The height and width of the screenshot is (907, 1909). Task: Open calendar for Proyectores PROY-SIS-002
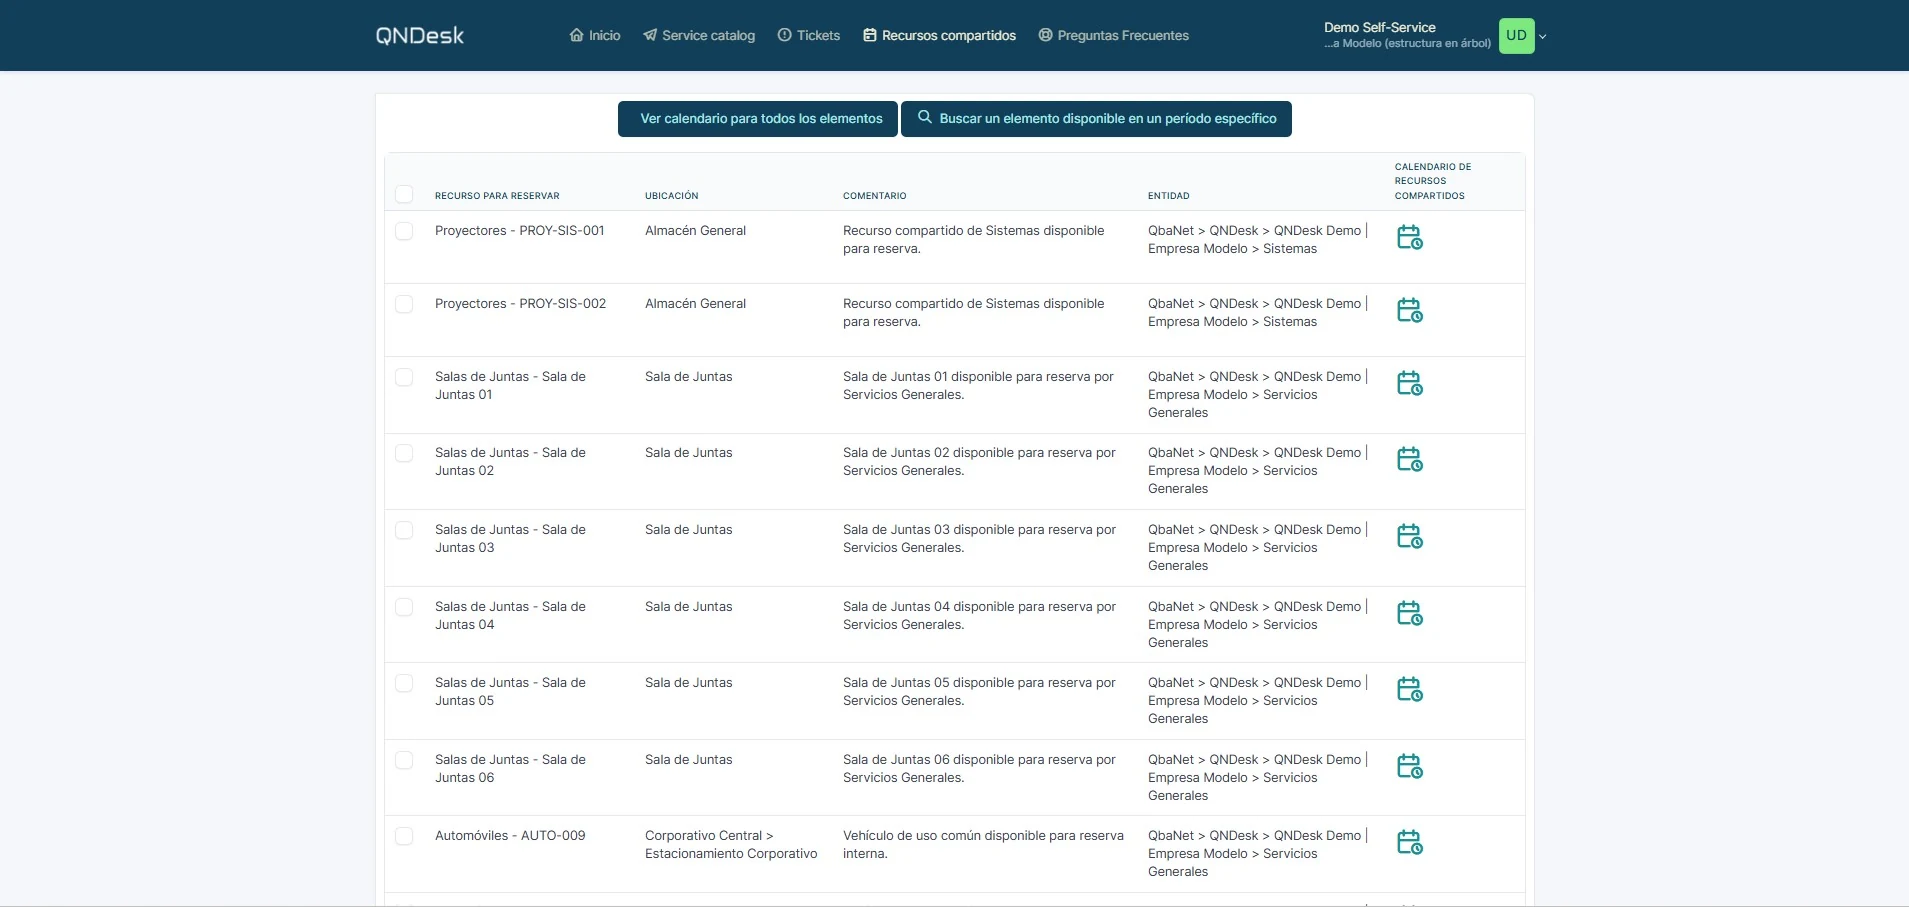(x=1410, y=310)
